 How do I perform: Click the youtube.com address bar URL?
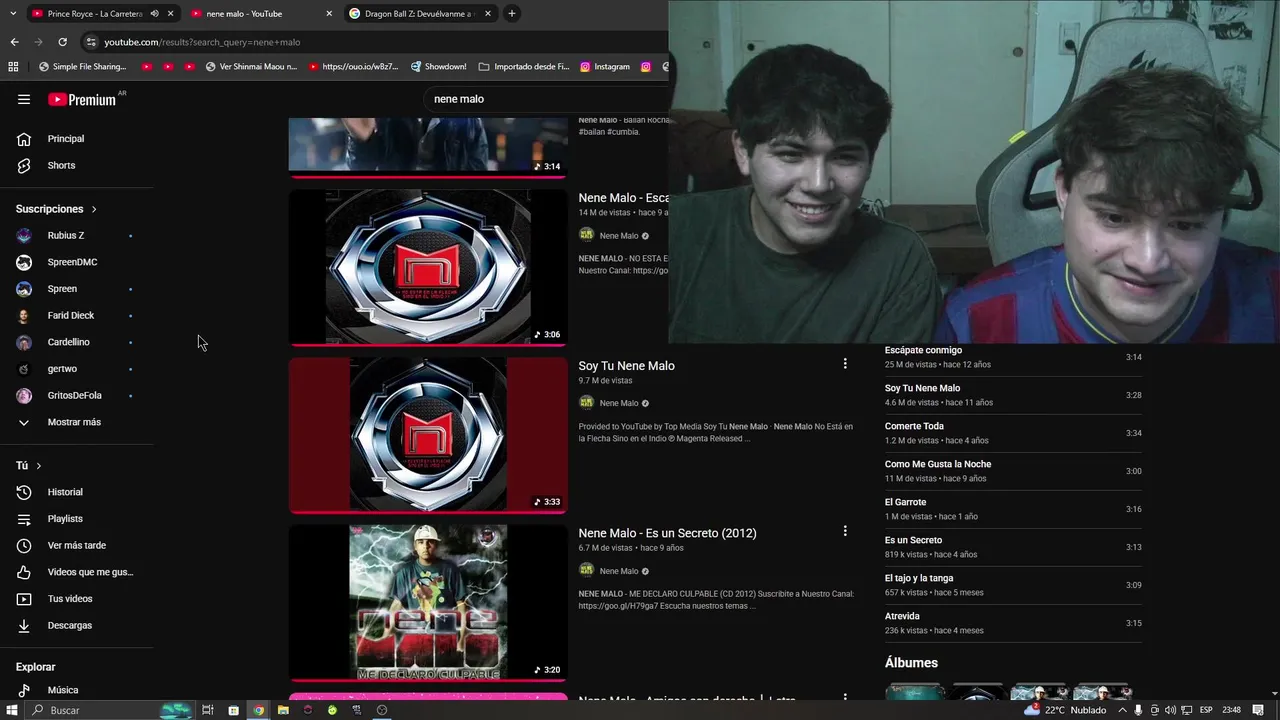202,42
